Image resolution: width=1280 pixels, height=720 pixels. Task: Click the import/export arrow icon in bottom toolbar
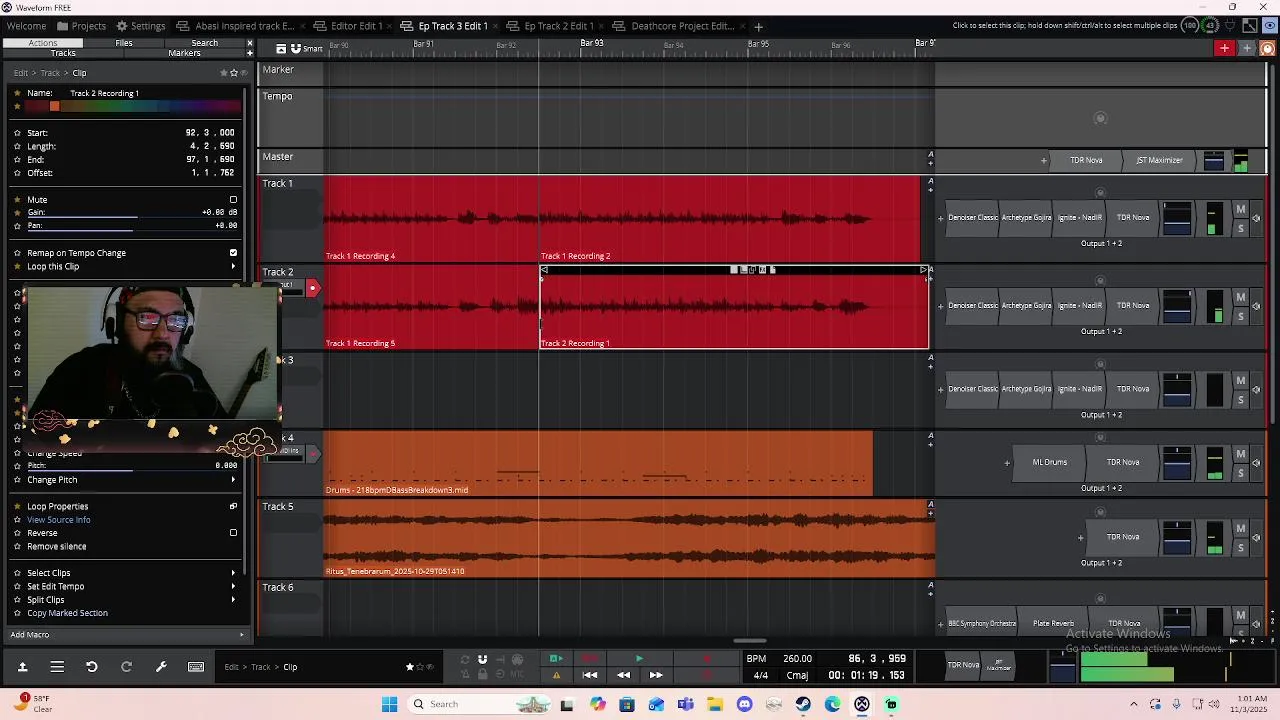tap(22, 667)
